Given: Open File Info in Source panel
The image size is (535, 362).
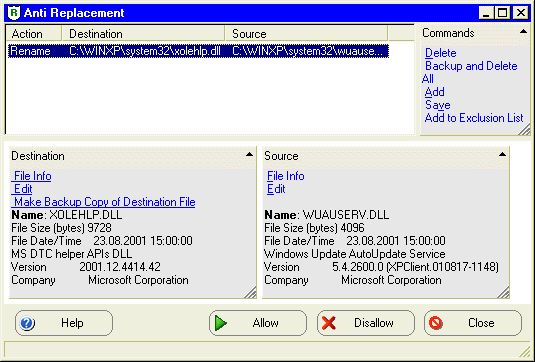Looking at the screenshot, I should (286, 176).
